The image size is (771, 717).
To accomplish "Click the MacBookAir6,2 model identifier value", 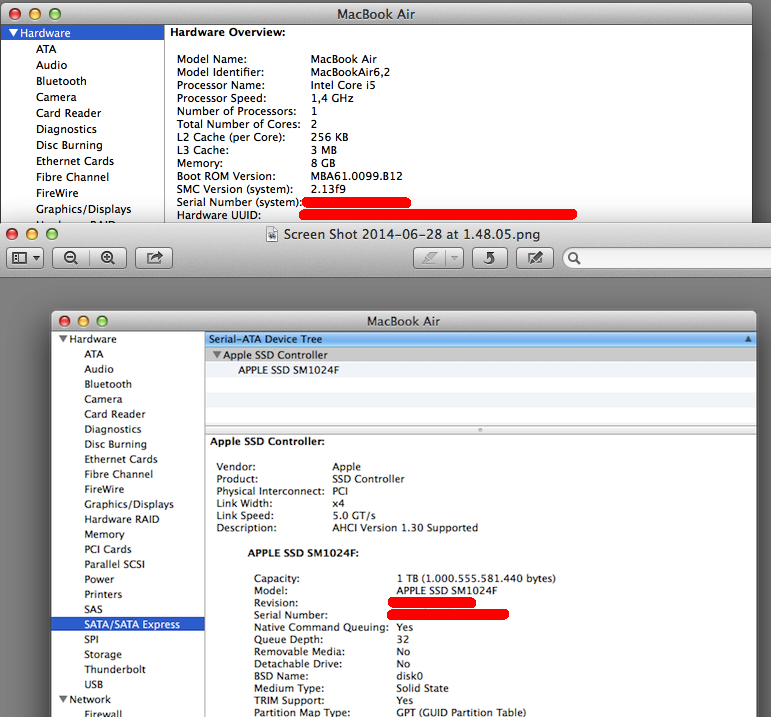I will pos(350,72).
